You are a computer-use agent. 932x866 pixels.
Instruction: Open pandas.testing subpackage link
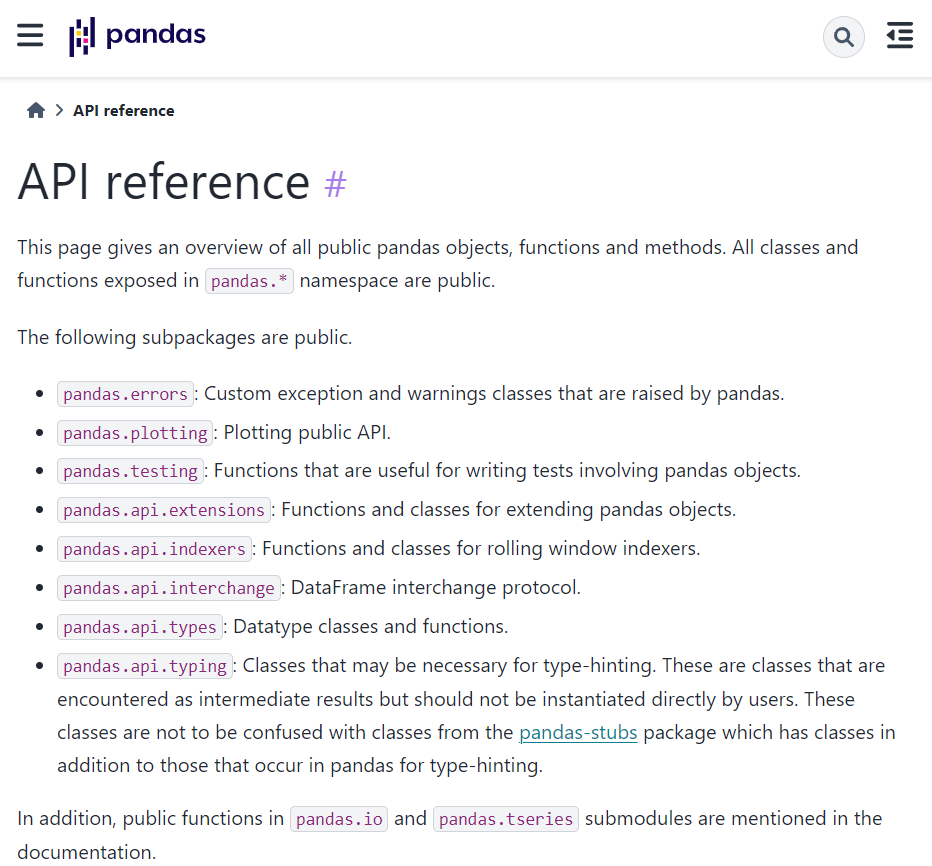pyautogui.click(x=130, y=471)
